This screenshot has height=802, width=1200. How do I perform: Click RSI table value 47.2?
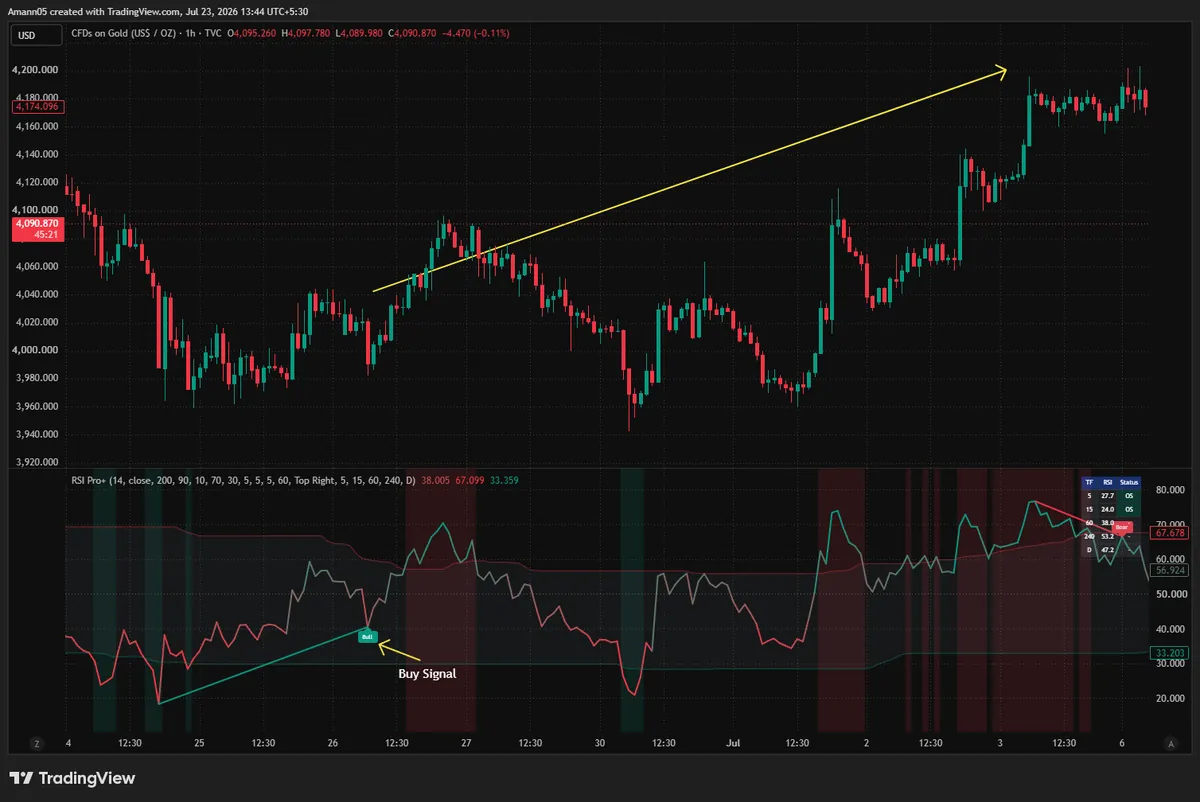tap(1107, 550)
